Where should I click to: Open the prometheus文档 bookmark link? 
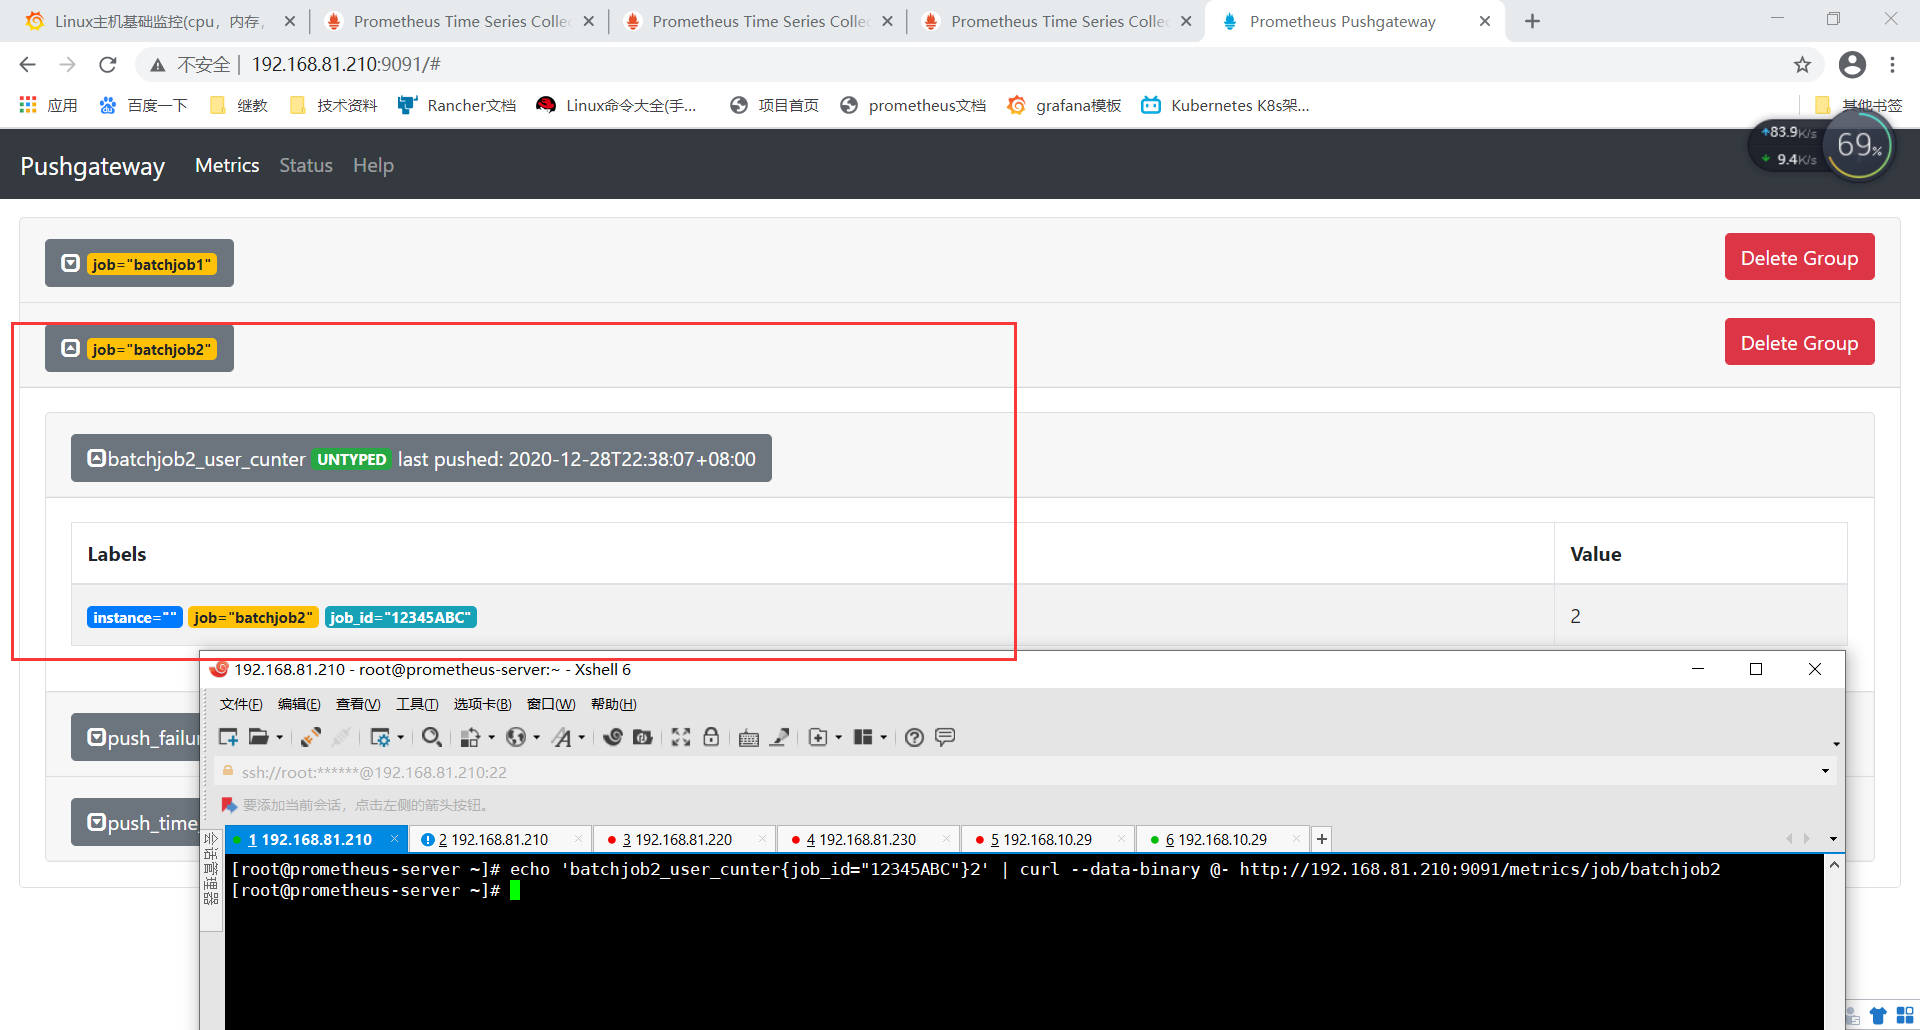[926, 105]
